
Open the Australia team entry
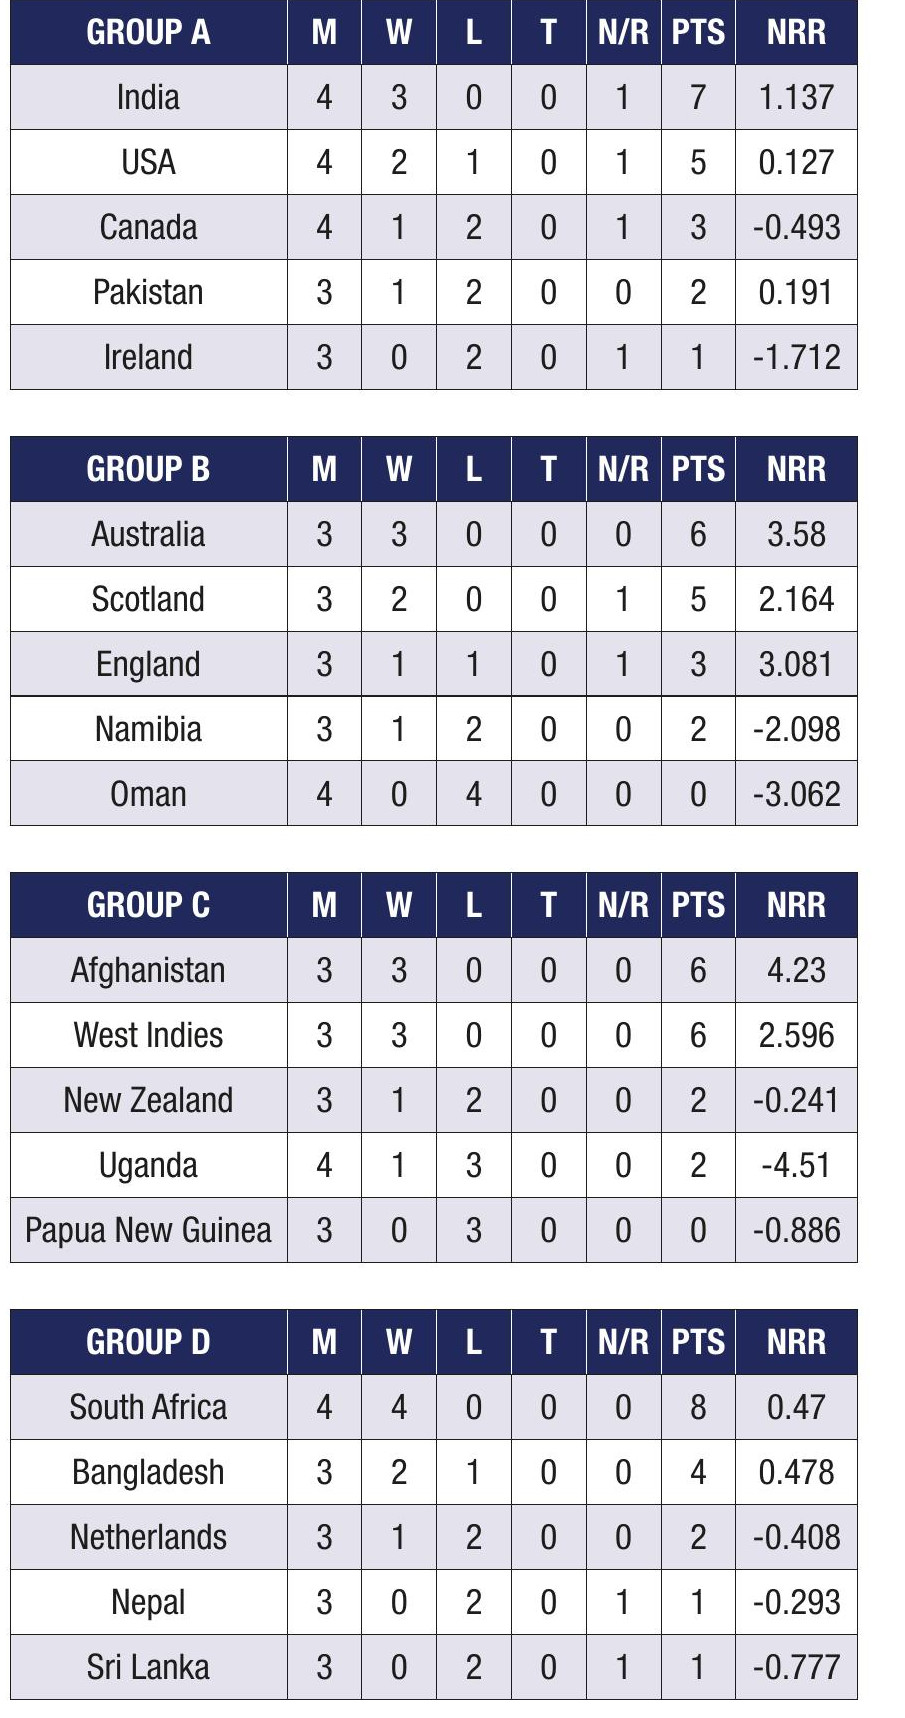point(148,534)
